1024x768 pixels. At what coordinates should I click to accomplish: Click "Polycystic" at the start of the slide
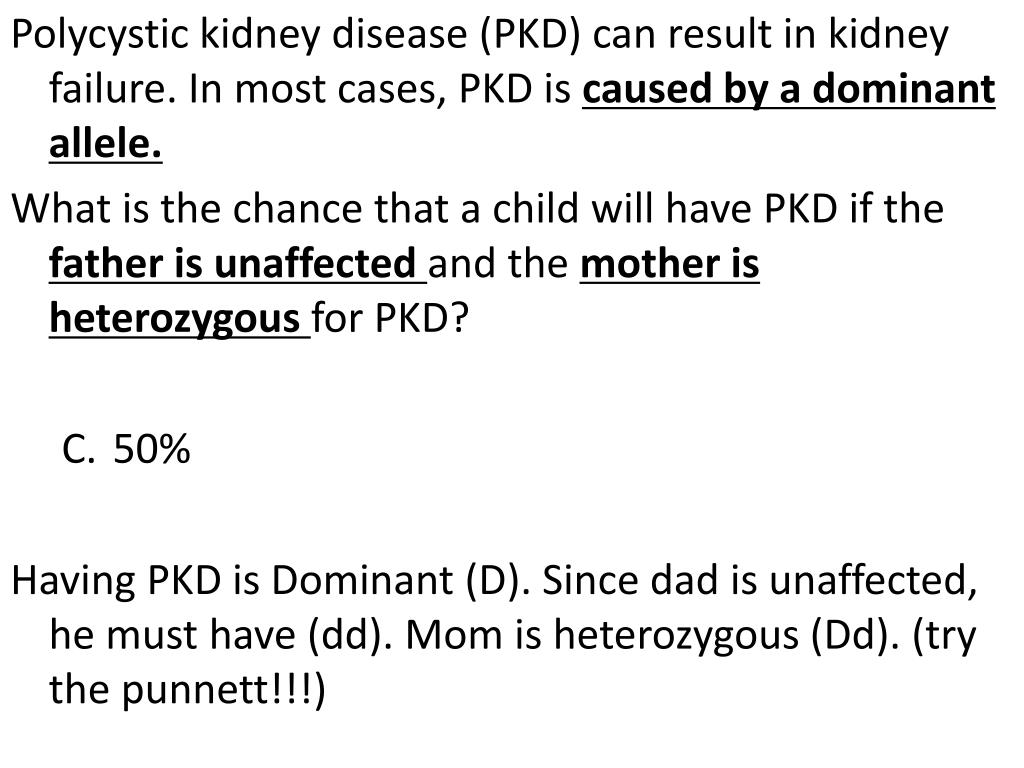(100, 35)
